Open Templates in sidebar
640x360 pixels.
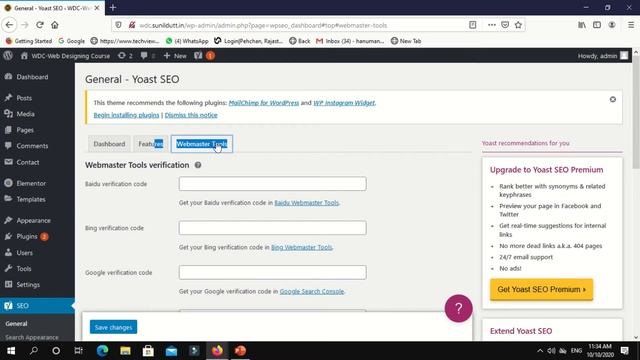pyautogui.click(x=31, y=199)
